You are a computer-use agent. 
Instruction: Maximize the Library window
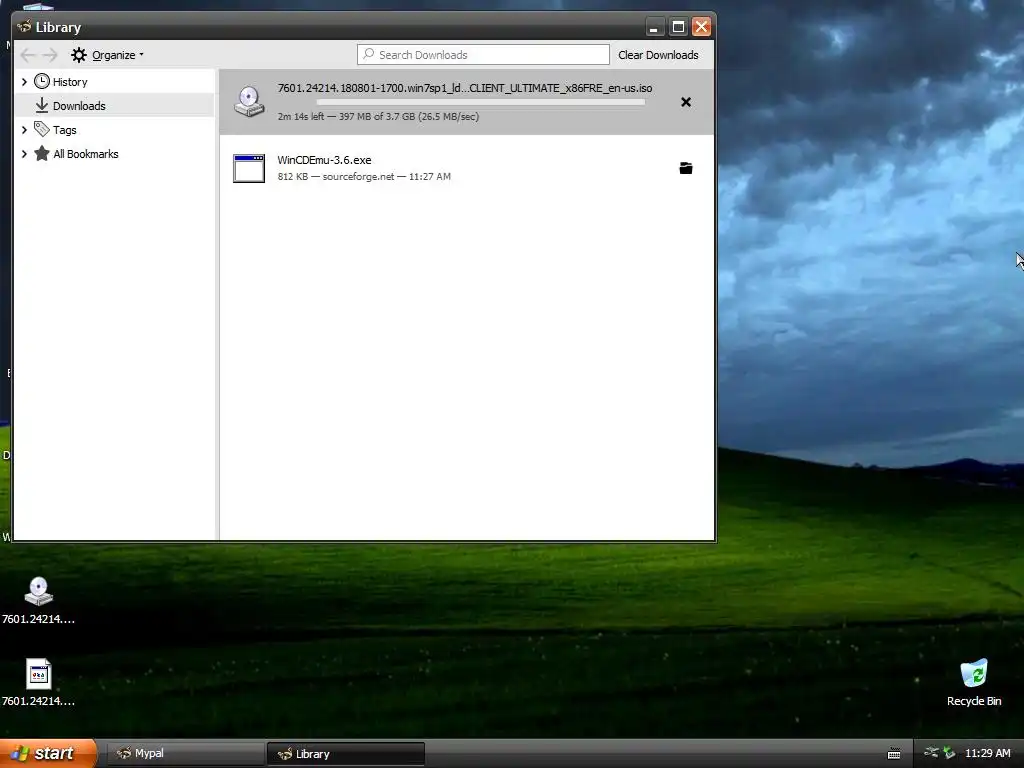678,27
